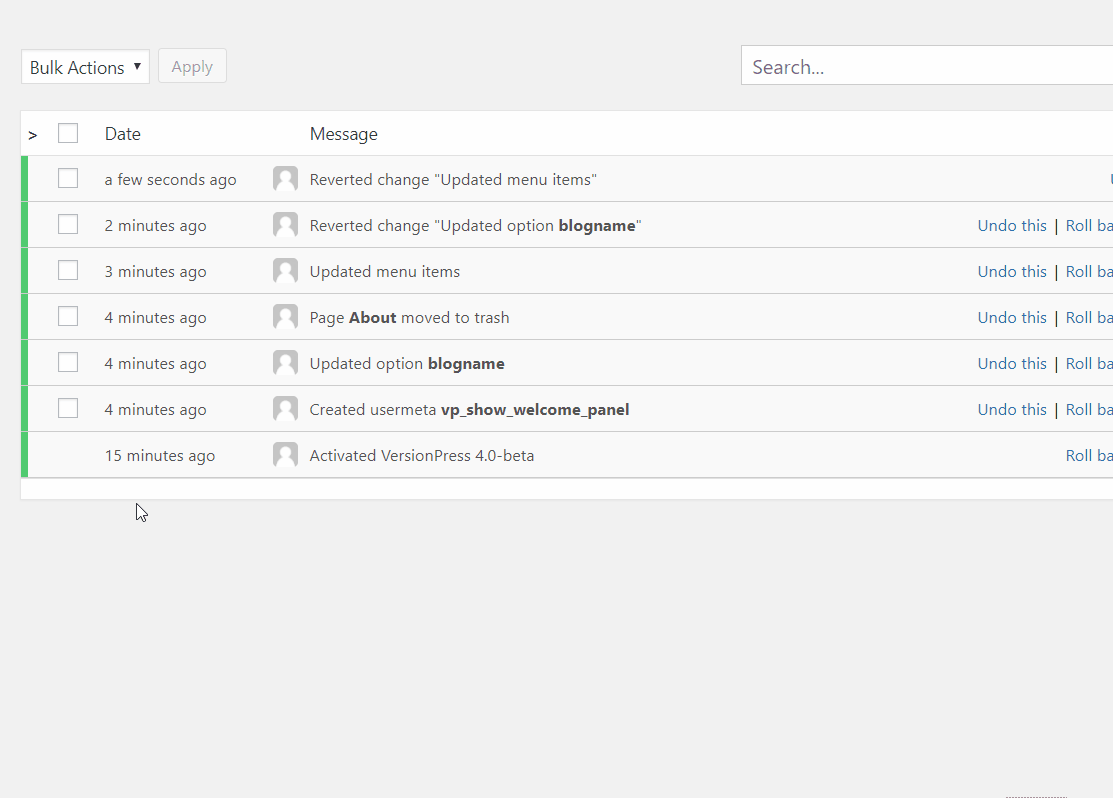
Task: Open the Bulk Actions dropdown
Action: 85,66
